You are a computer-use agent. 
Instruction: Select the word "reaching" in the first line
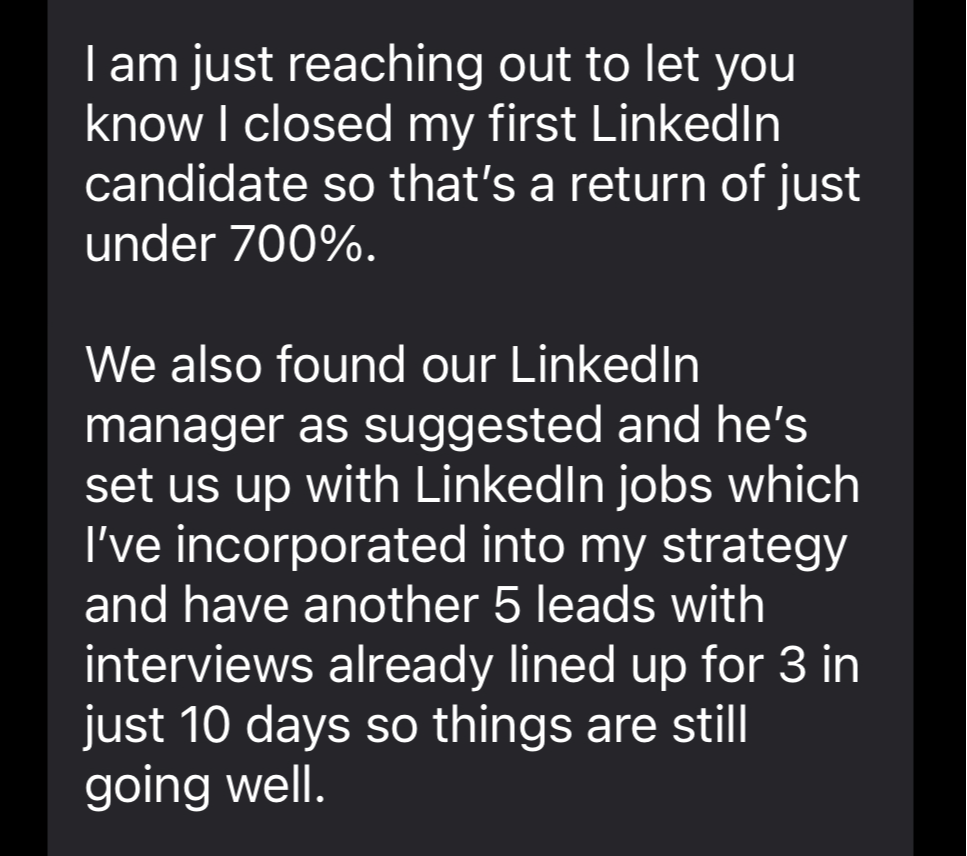coord(385,65)
